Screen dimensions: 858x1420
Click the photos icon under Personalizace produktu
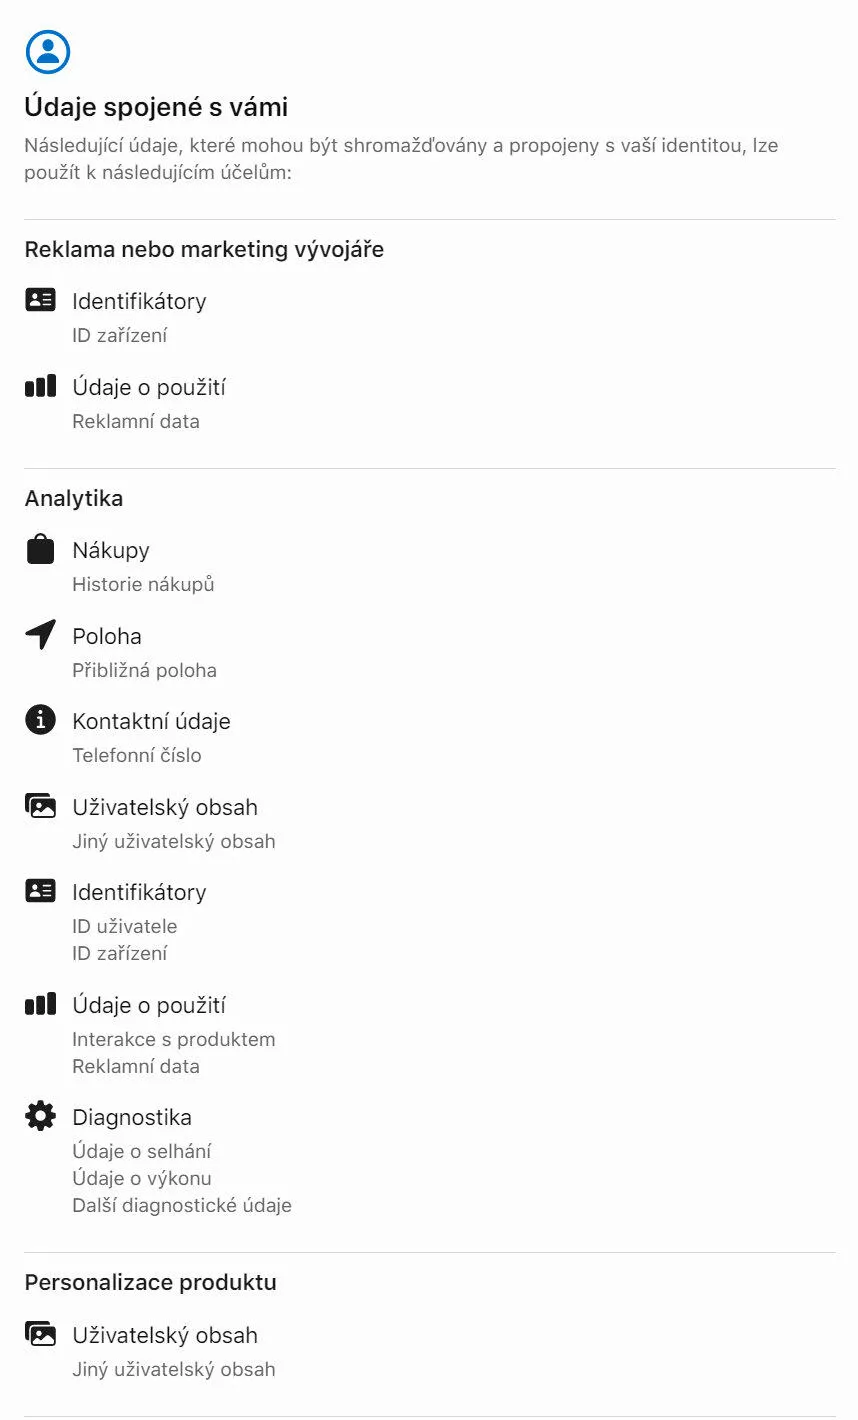40,1334
